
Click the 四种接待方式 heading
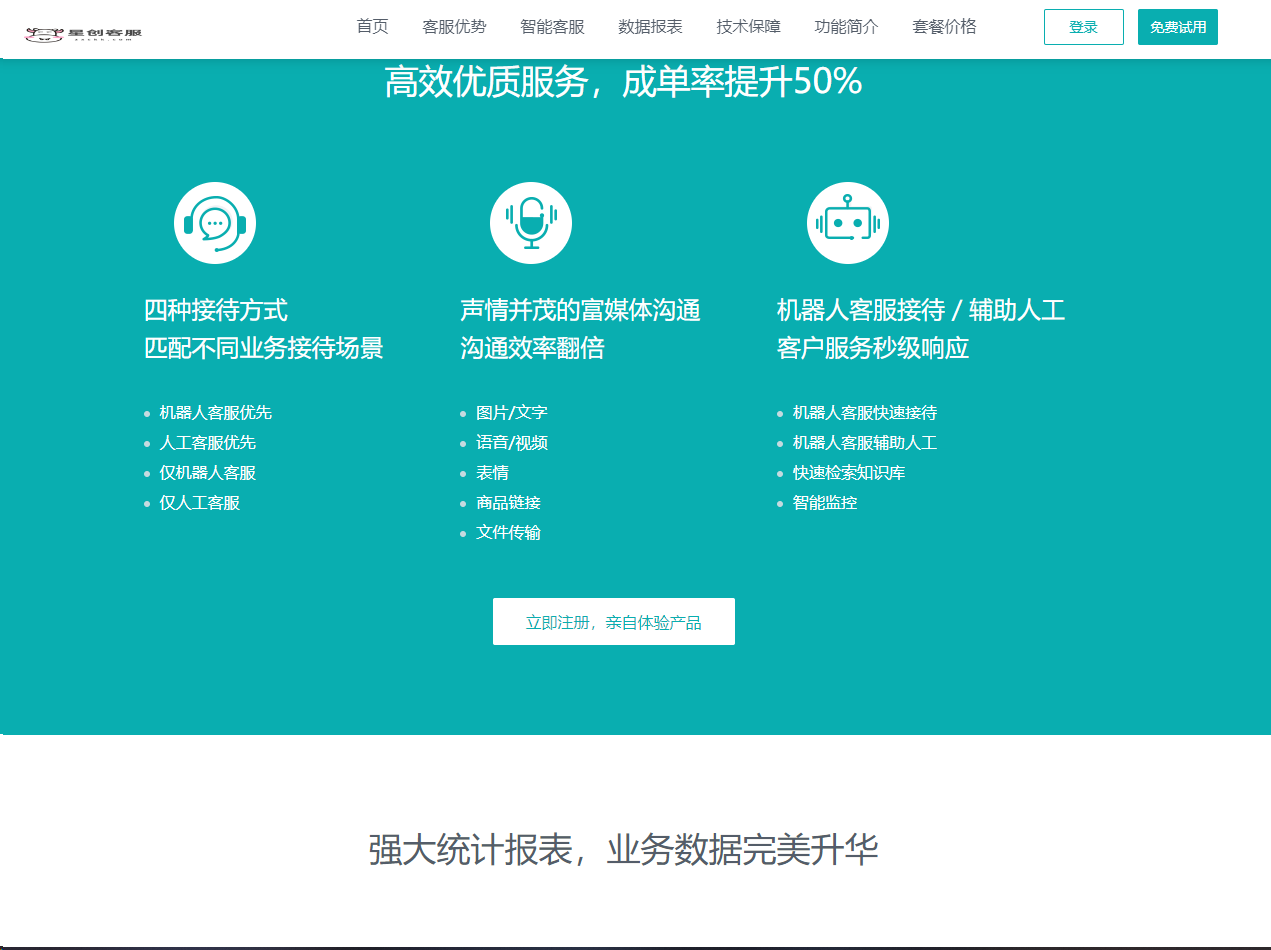[x=216, y=310]
